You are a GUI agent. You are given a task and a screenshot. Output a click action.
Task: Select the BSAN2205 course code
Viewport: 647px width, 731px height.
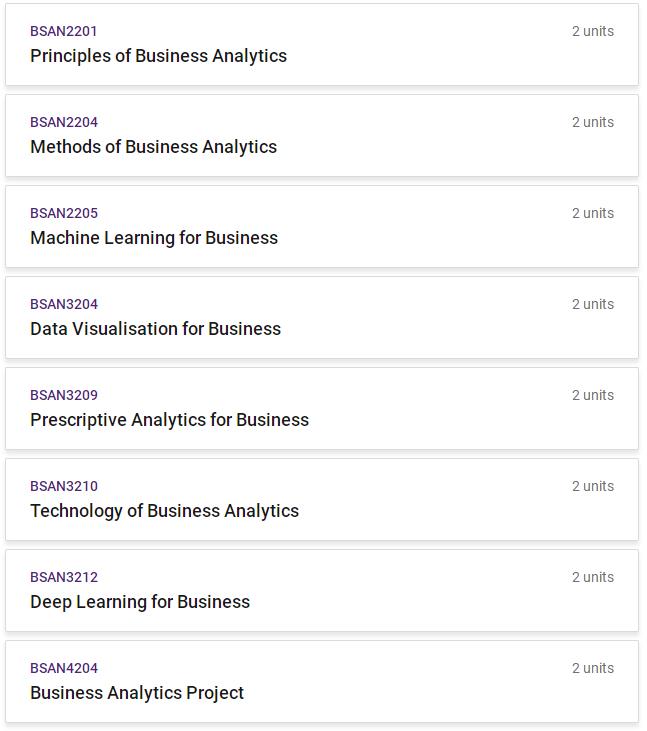point(64,213)
